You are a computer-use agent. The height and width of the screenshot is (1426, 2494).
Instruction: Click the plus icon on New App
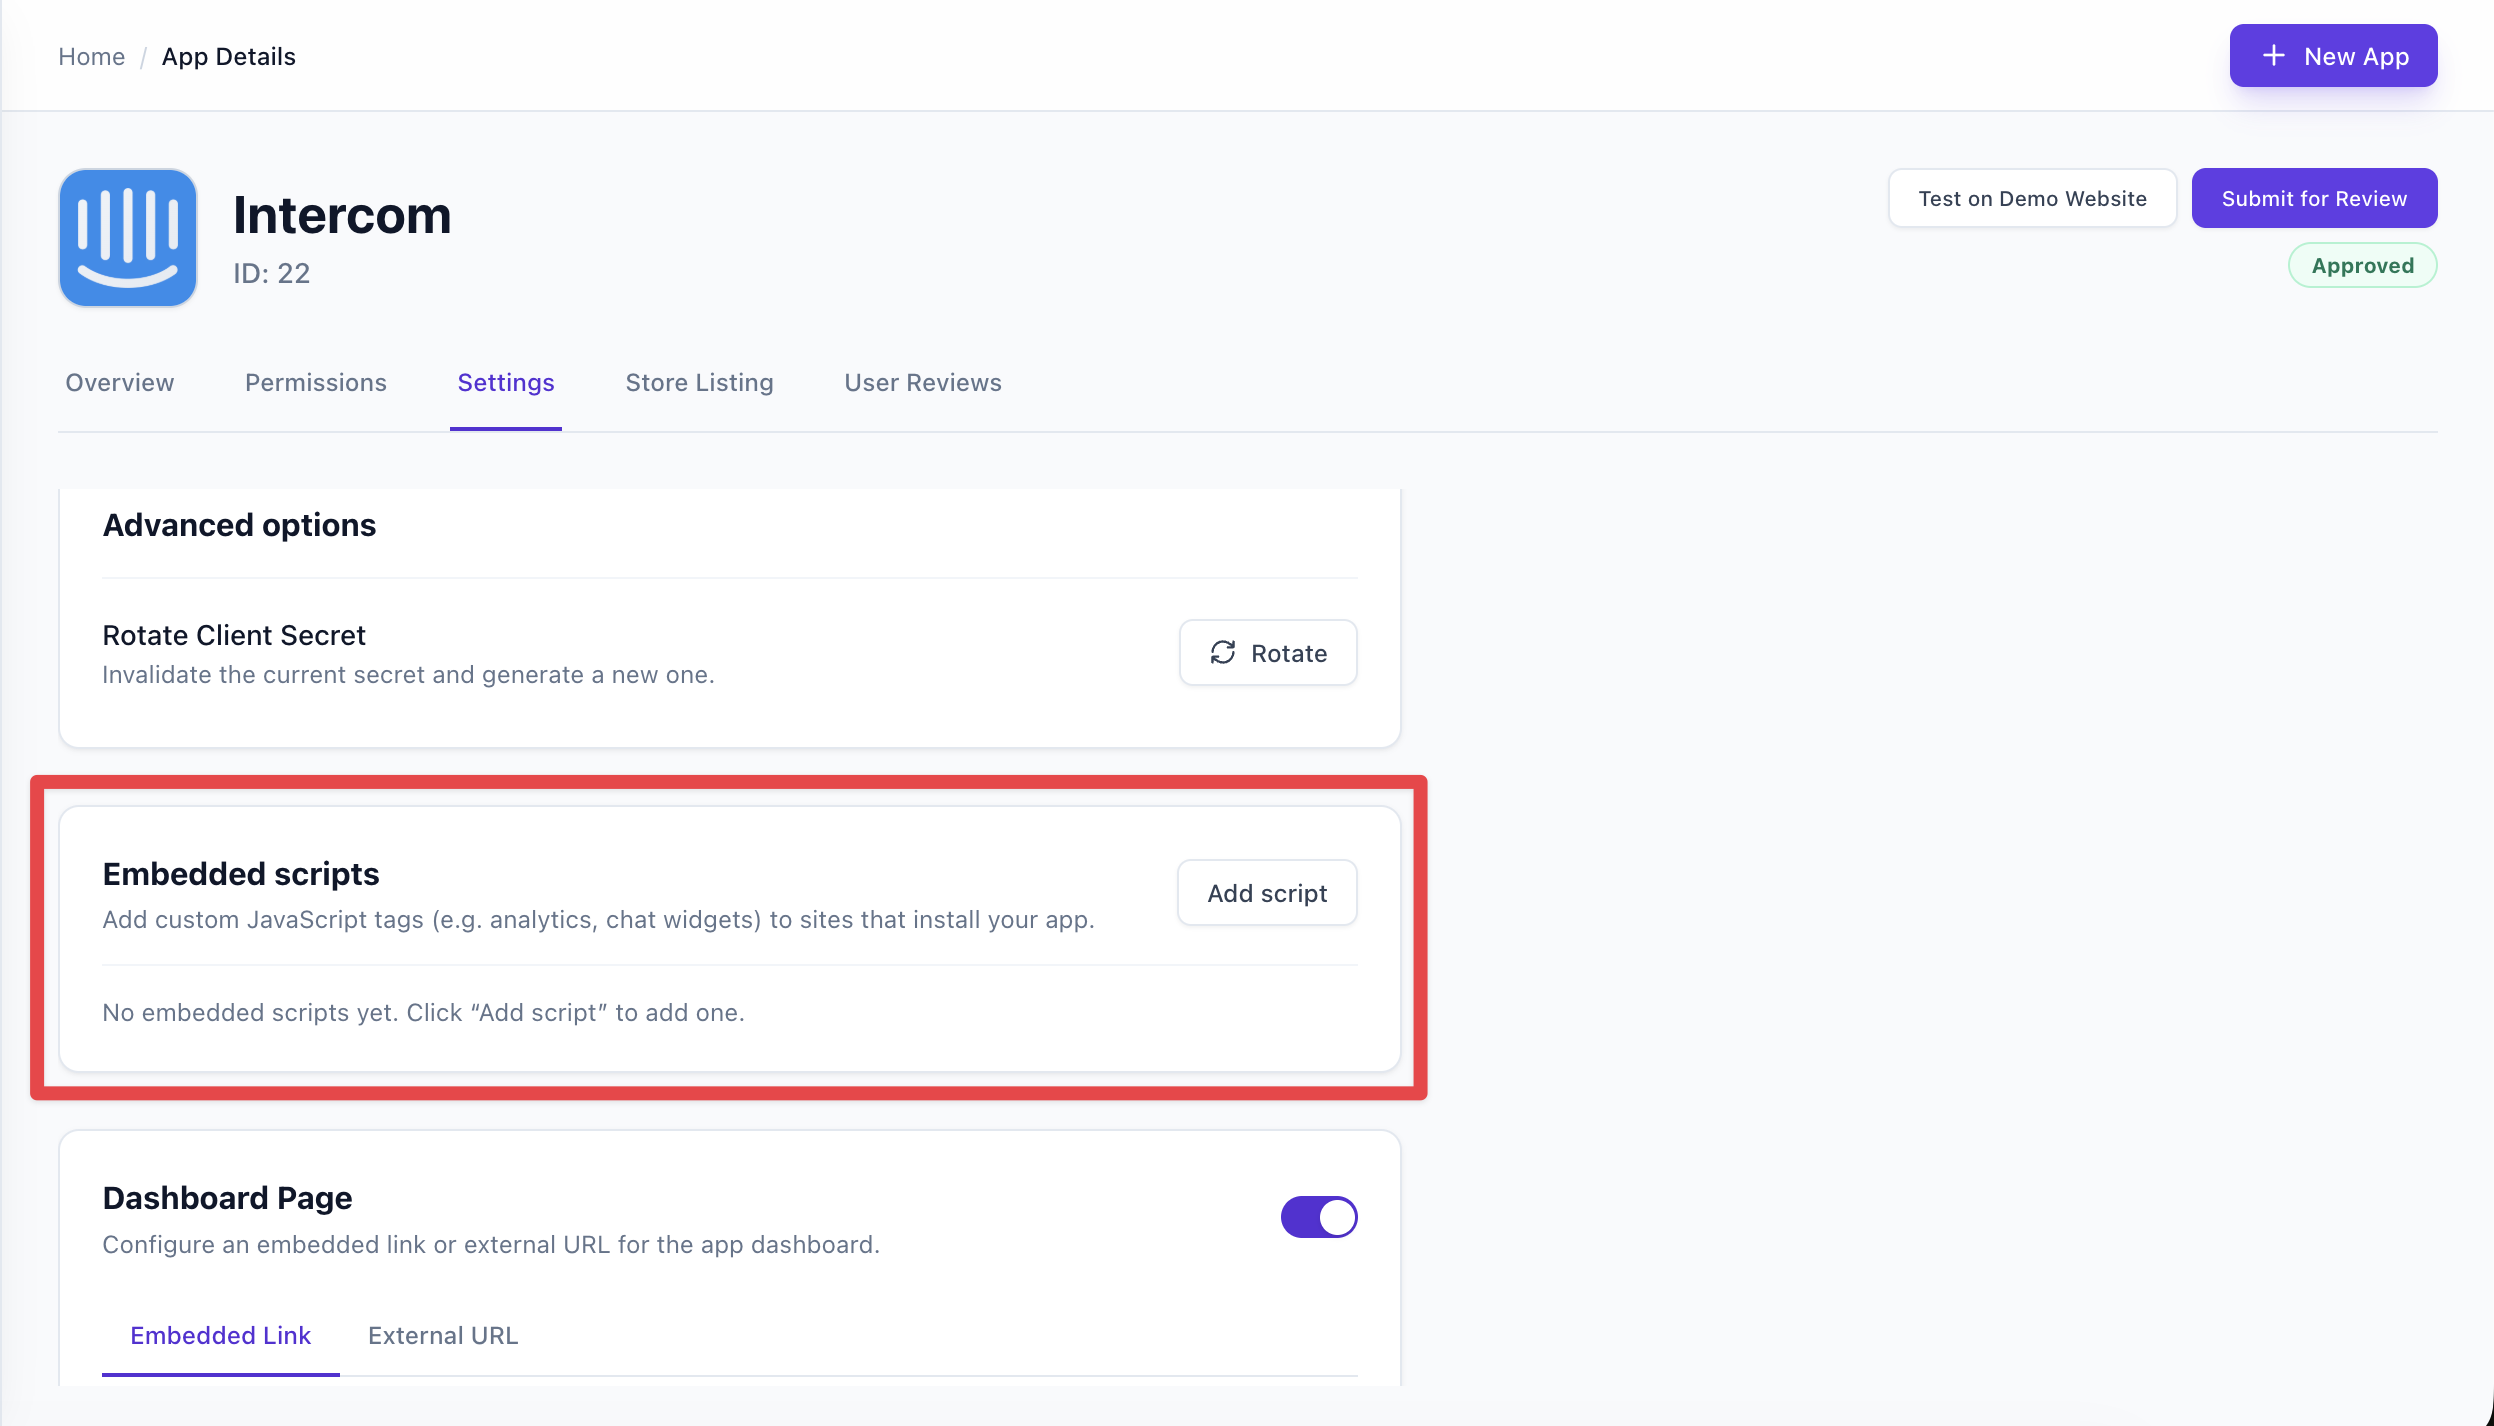point(2274,56)
